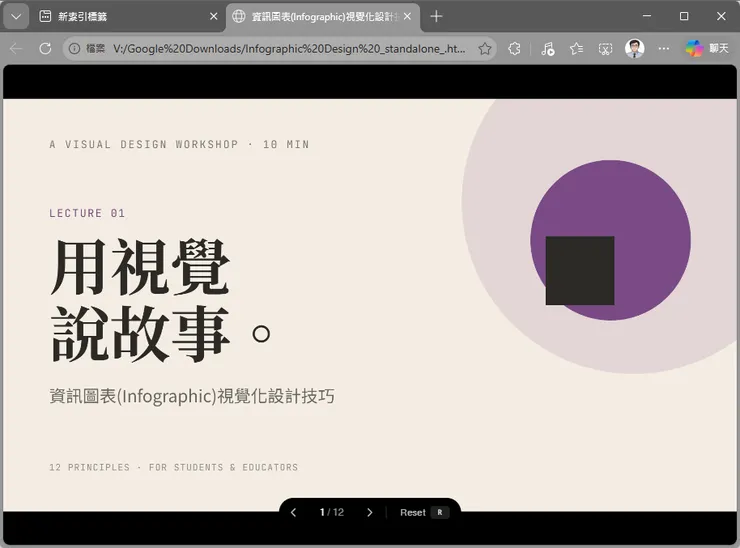Close the Infographic tab

pyautogui.click(x=407, y=17)
